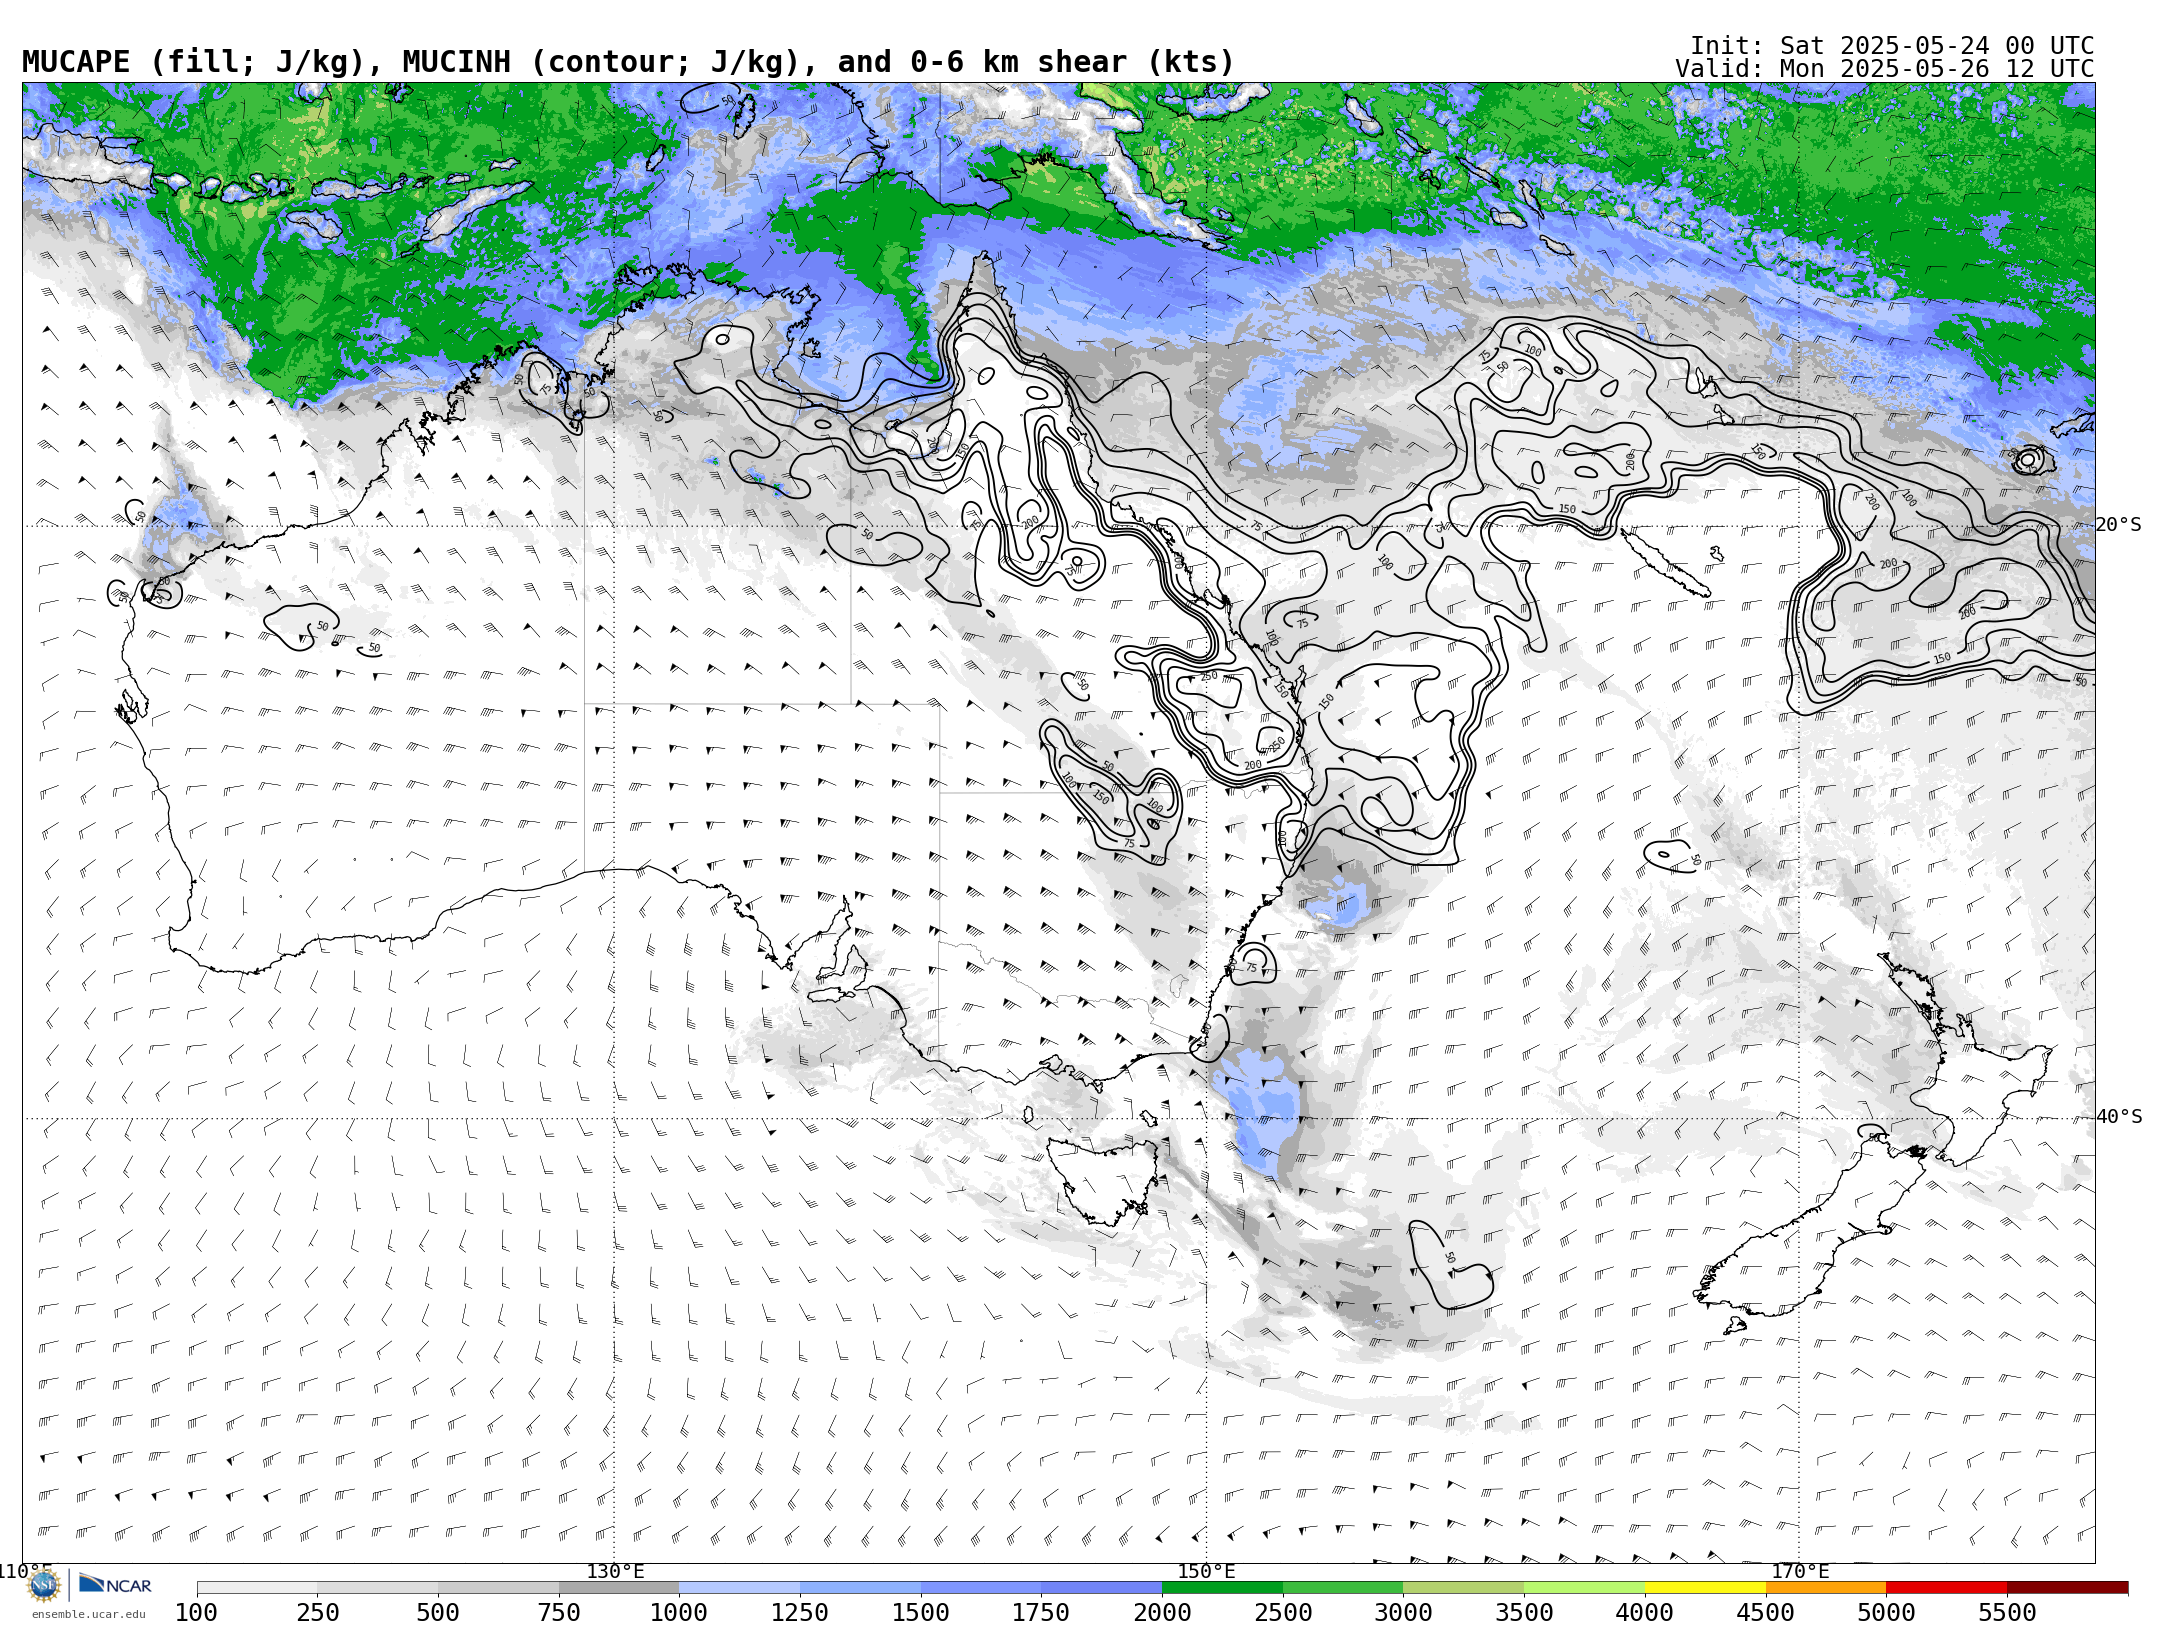Click the NSF logo
The width and height of the screenshot is (2160, 1626).
point(44,1585)
